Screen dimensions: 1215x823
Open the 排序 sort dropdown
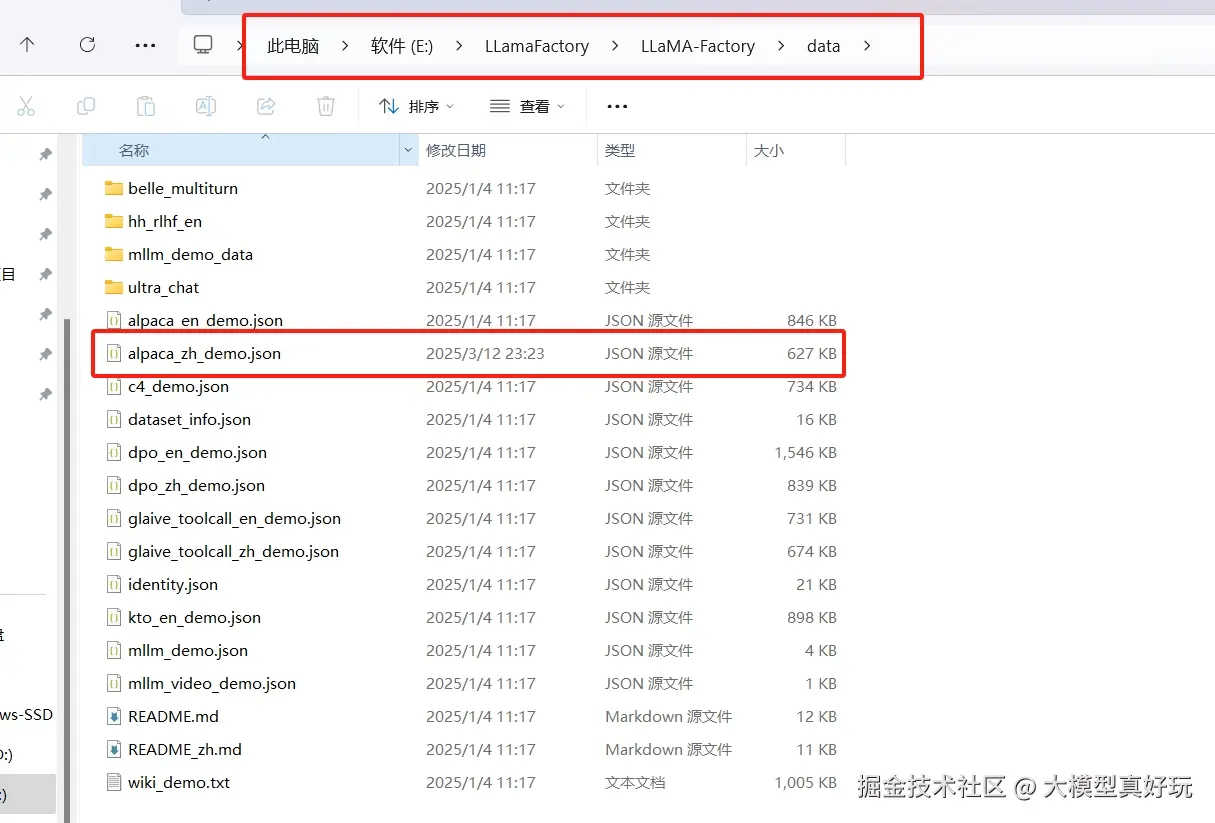pos(416,106)
